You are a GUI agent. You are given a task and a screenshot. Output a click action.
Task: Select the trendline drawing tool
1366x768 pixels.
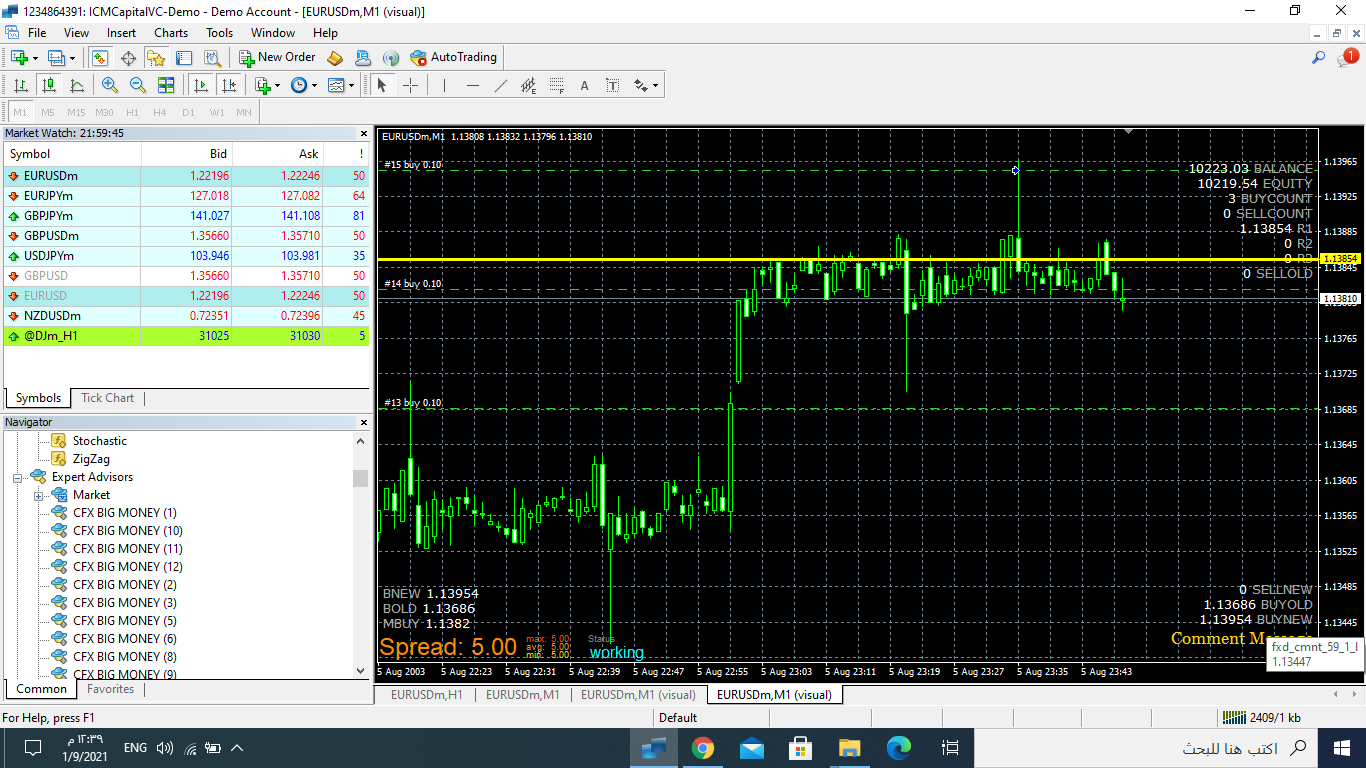pos(501,85)
